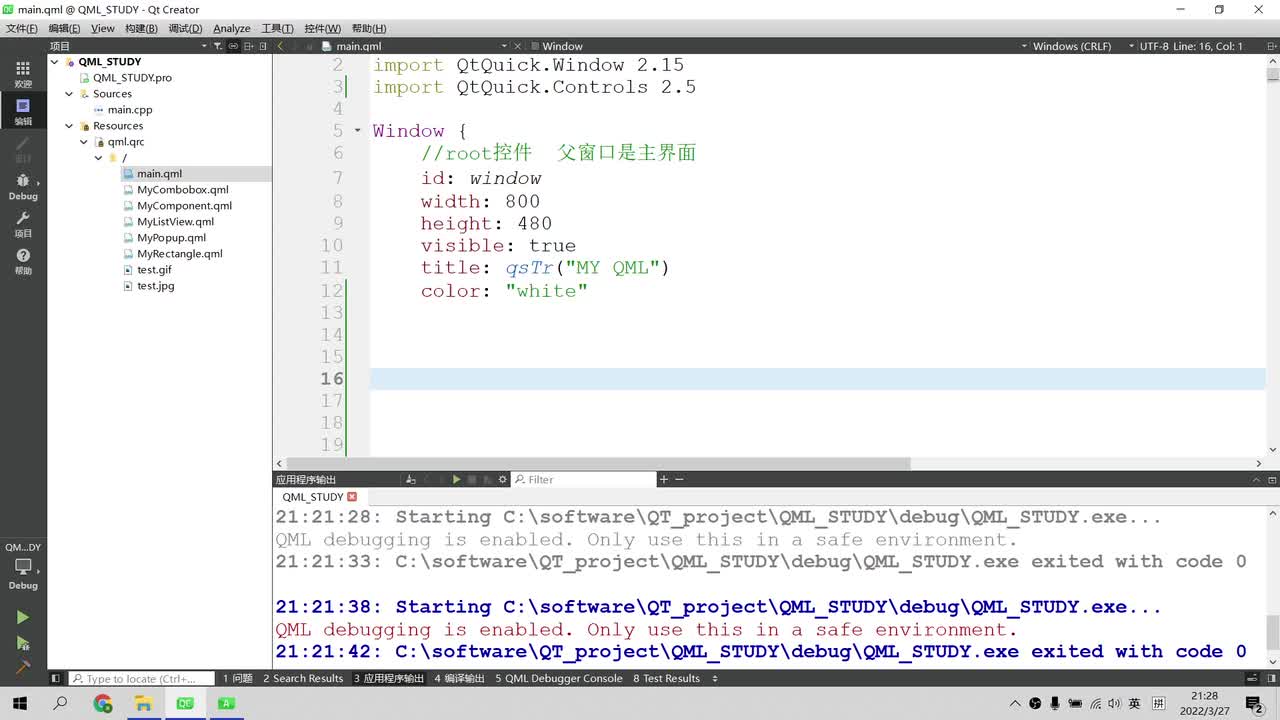1280x720 pixels.
Task: Open the Analyze menu
Action: click(x=232, y=29)
